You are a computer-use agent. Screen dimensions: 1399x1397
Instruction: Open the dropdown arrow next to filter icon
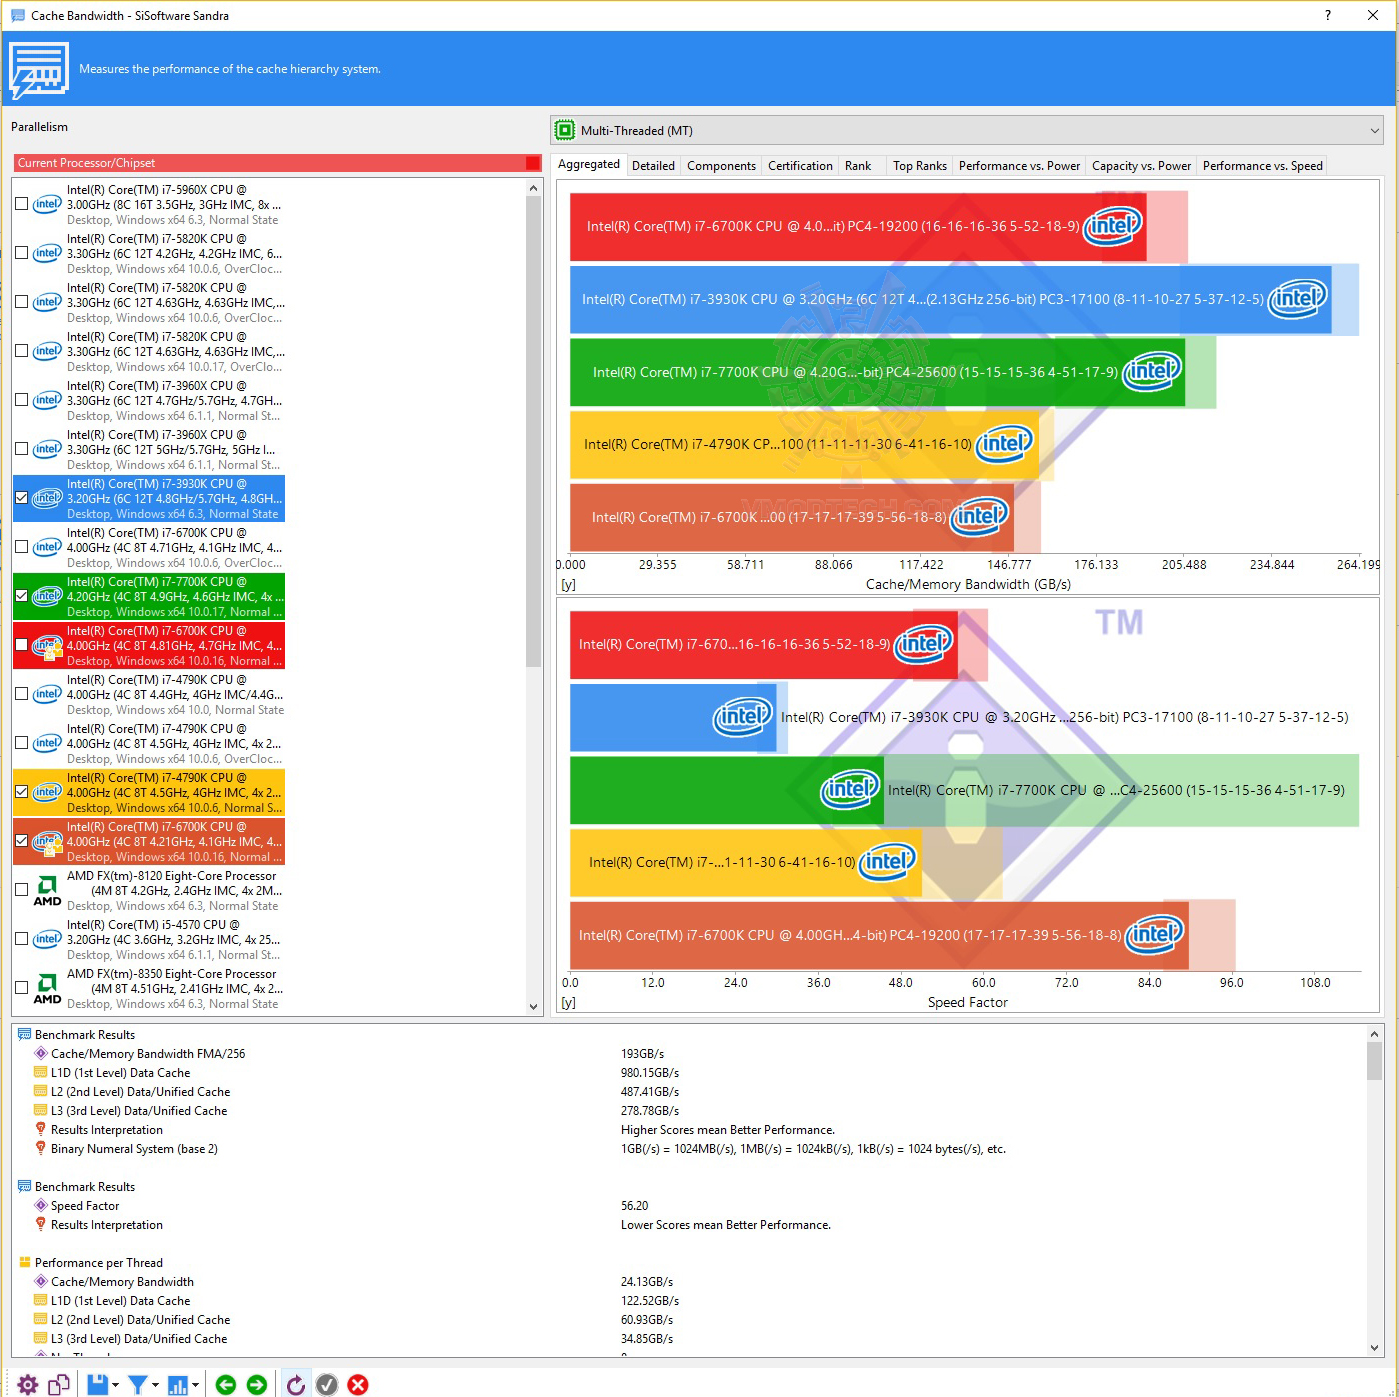click(155, 1385)
